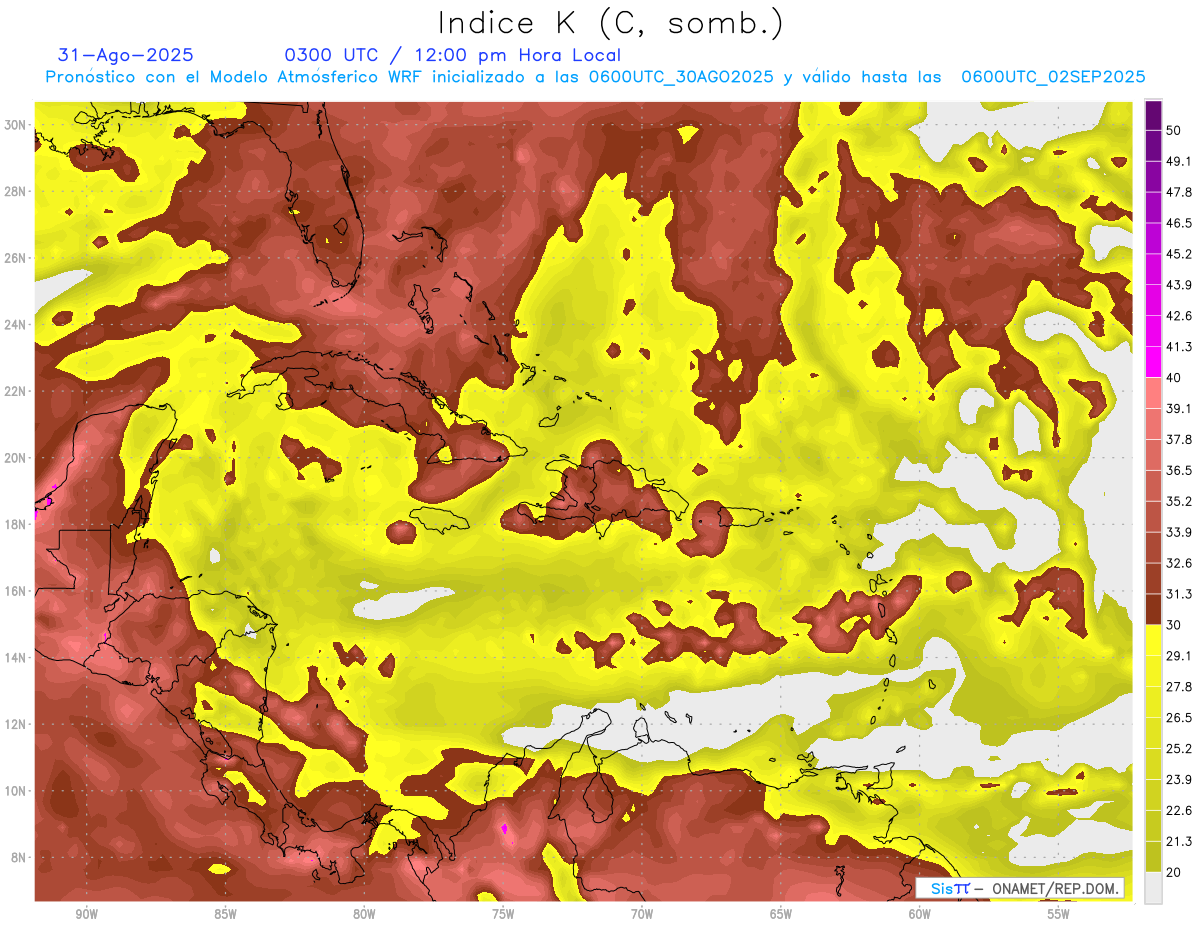Viewport: 1200px width, 927px height.
Task: Click "0300 UTC / 12:00 pm Hora Local" time
Action: pos(453,55)
